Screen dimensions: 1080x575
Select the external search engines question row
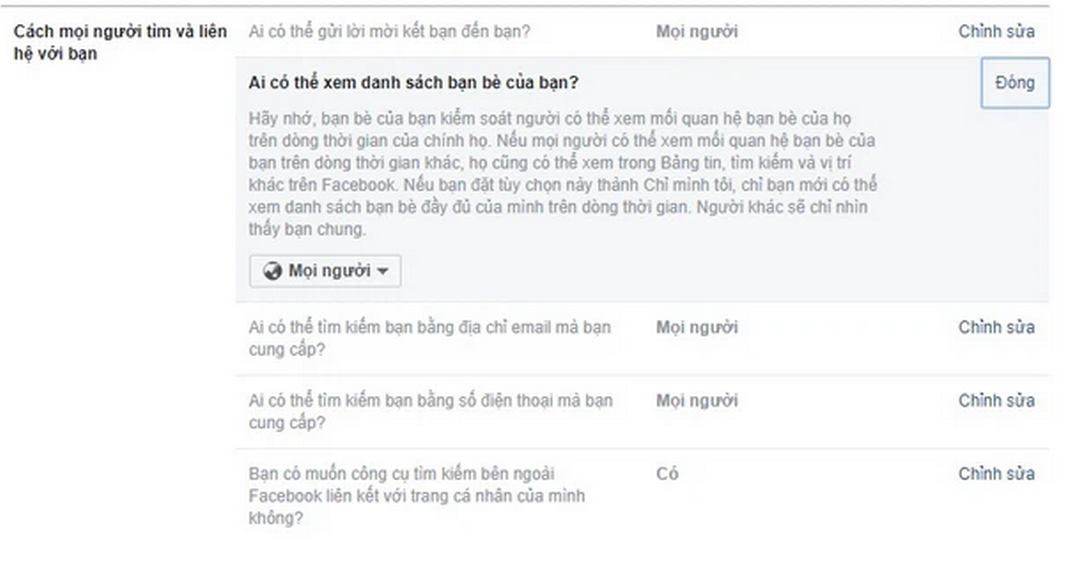(x=642, y=496)
